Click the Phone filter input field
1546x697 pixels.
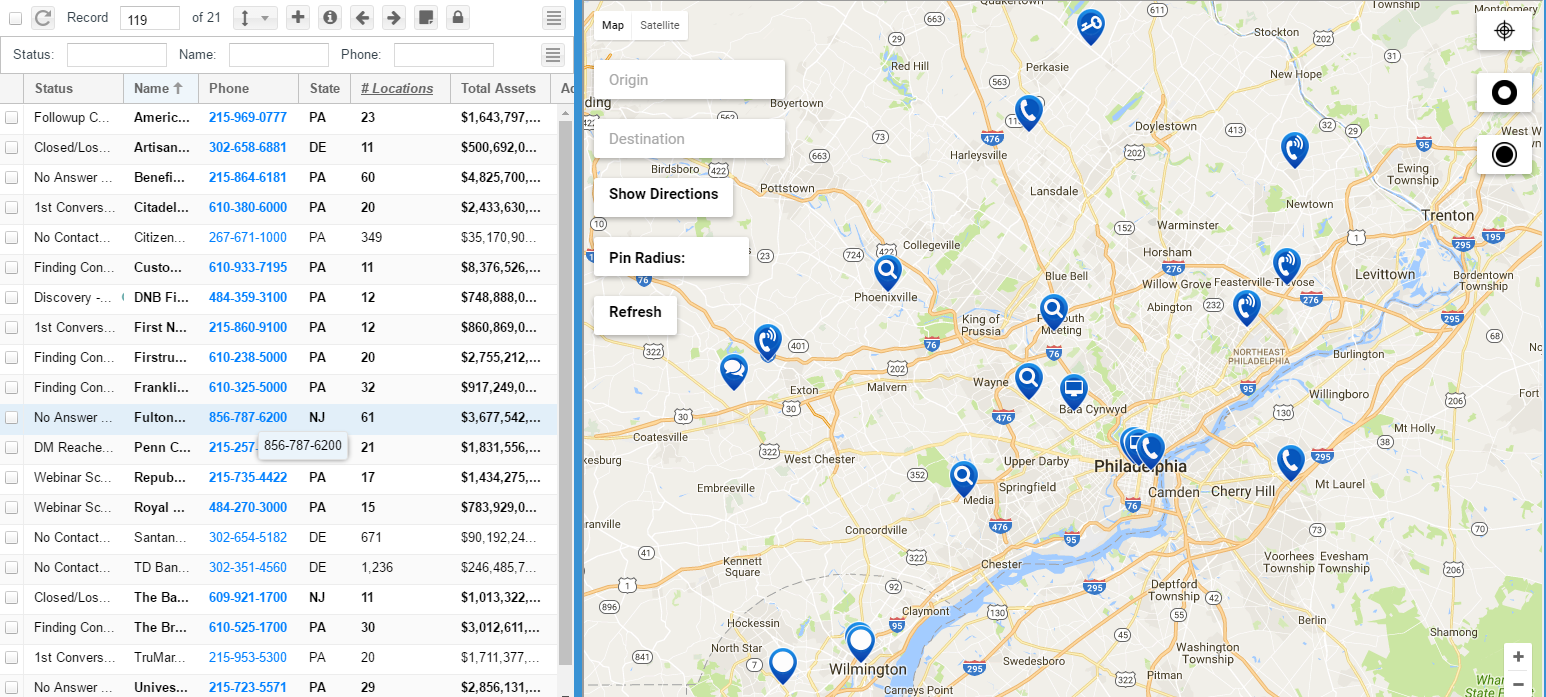tap(444, 55)
